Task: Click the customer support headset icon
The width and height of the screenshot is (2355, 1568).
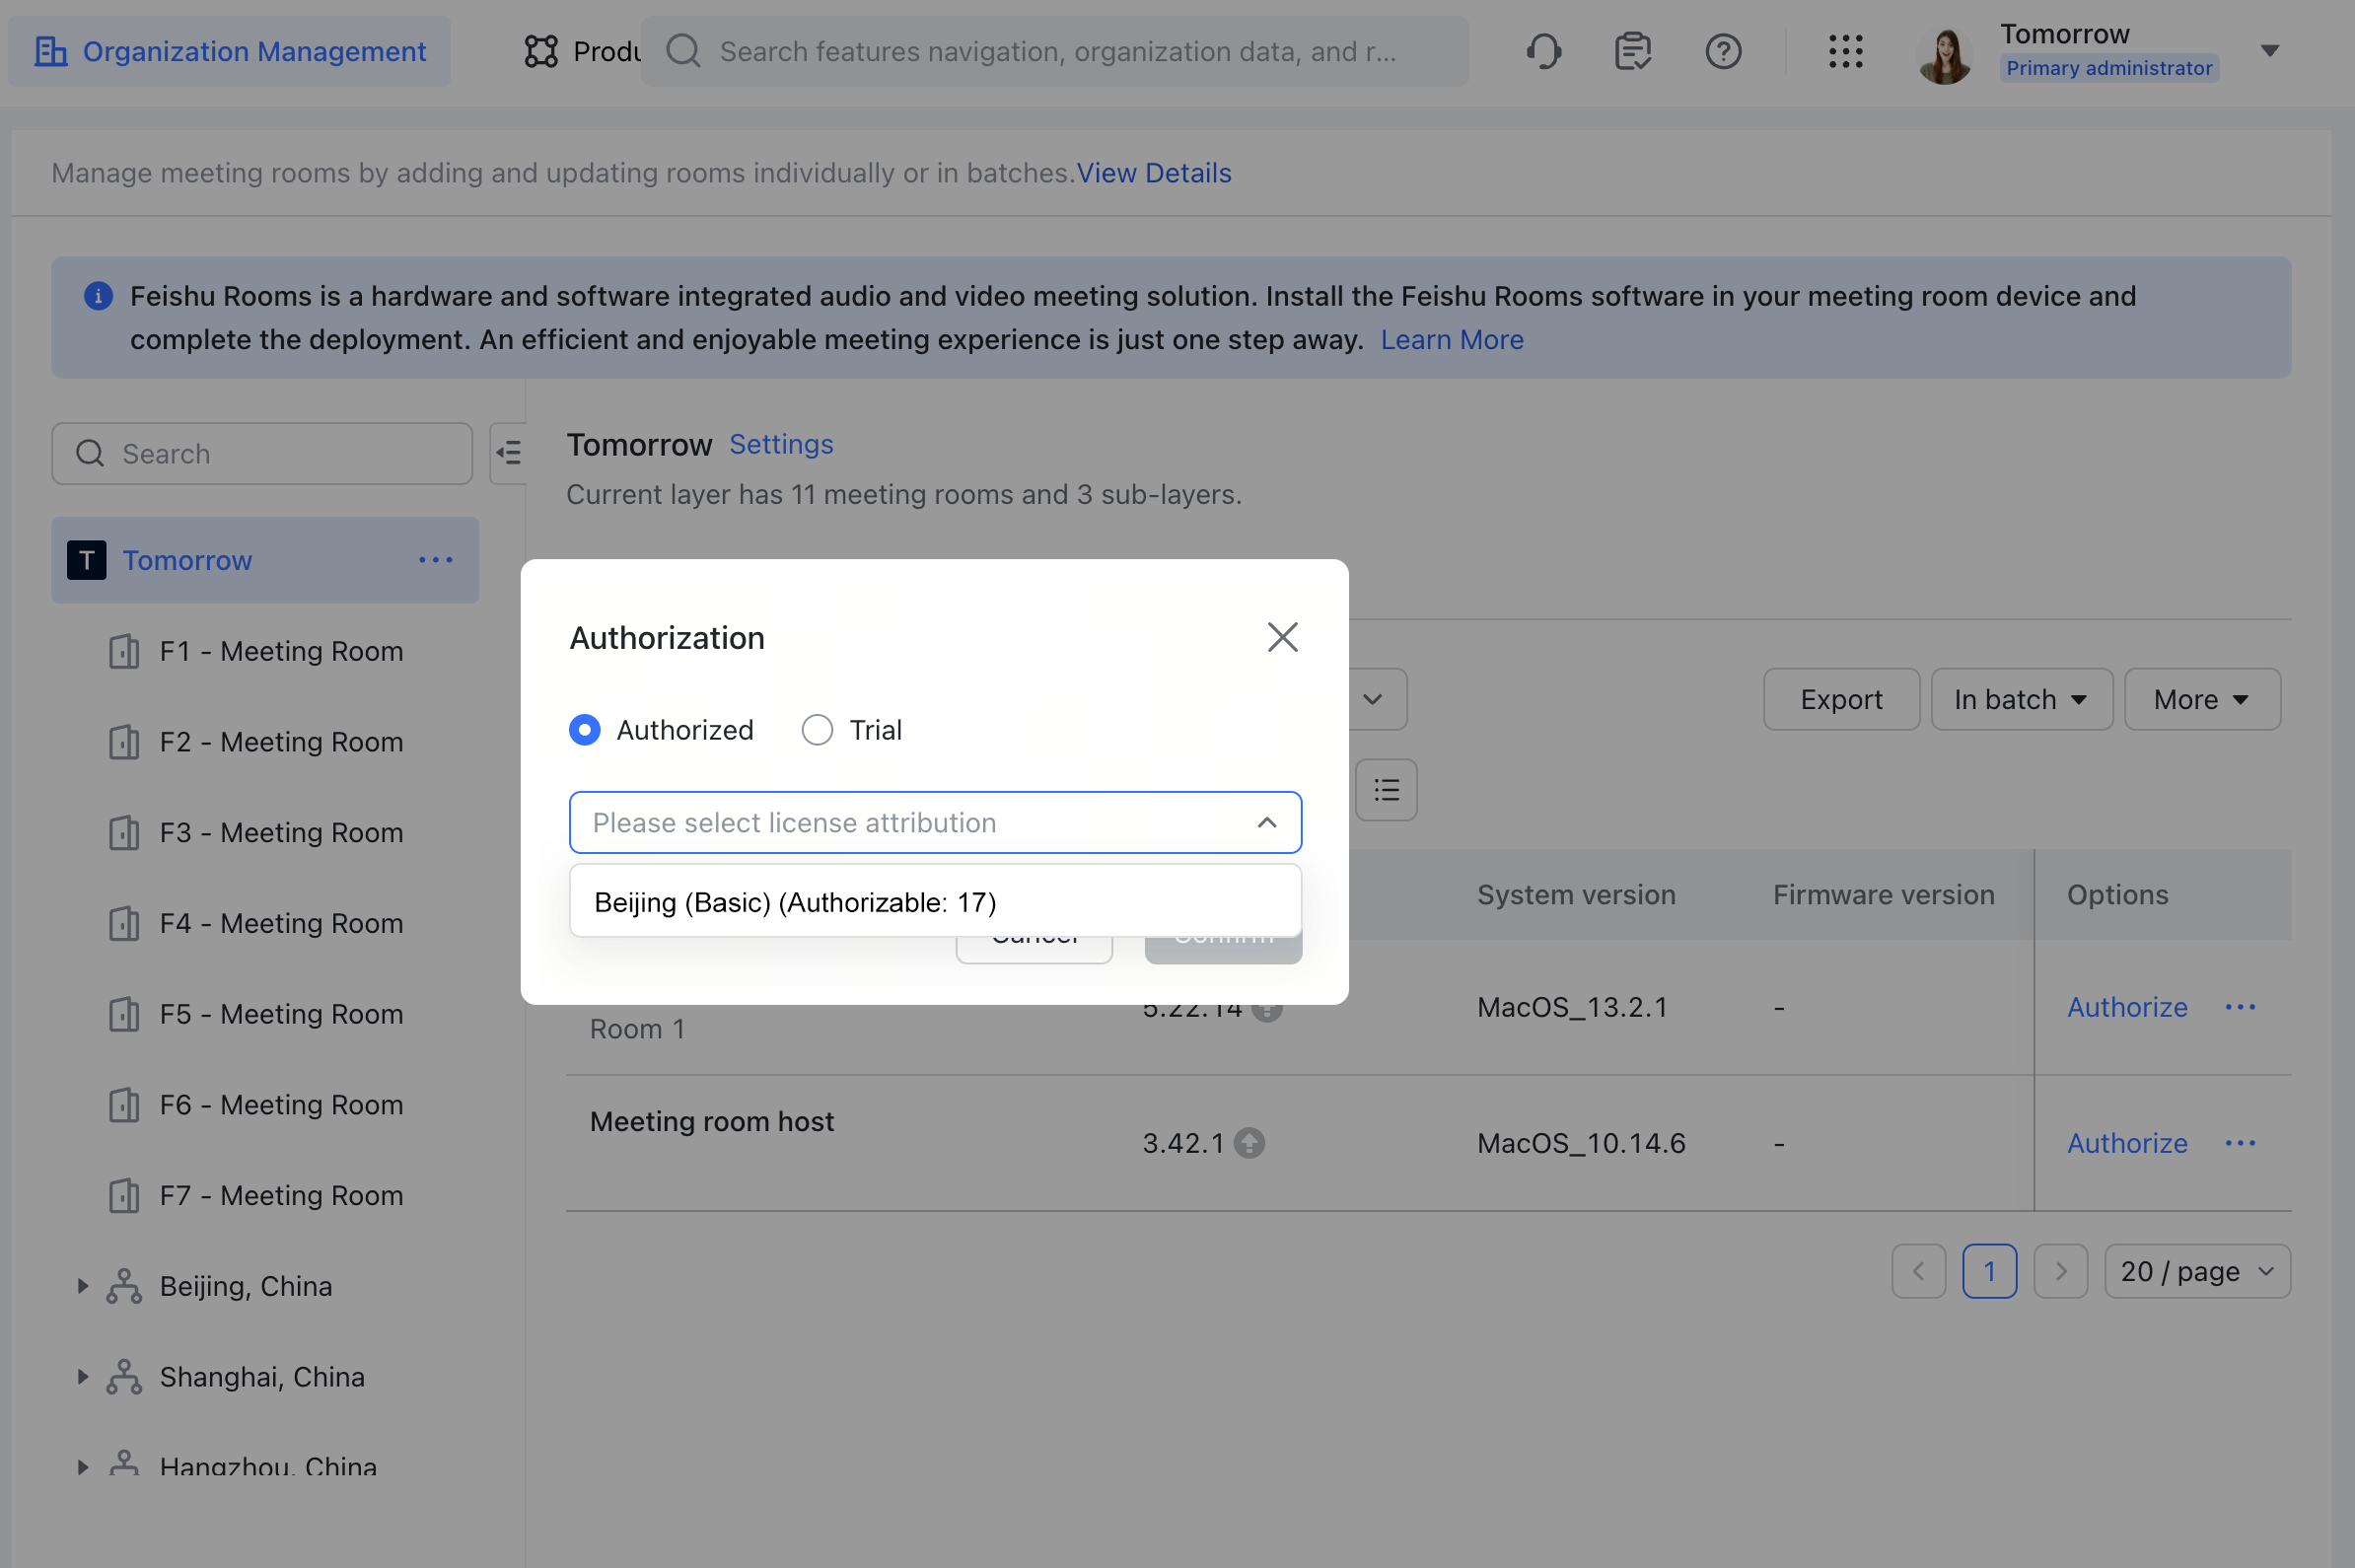Action: (x=1543, y=51)
